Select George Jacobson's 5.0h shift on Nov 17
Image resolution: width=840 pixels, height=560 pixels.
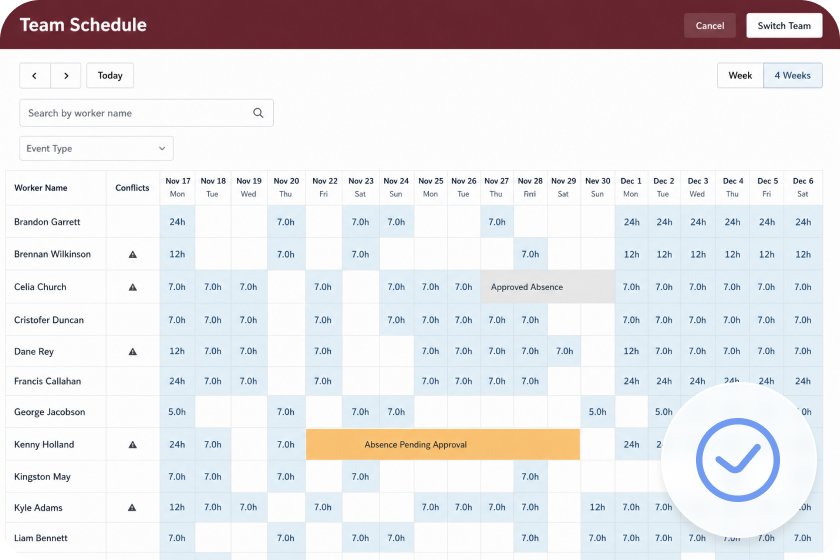(x=177, y=412)
